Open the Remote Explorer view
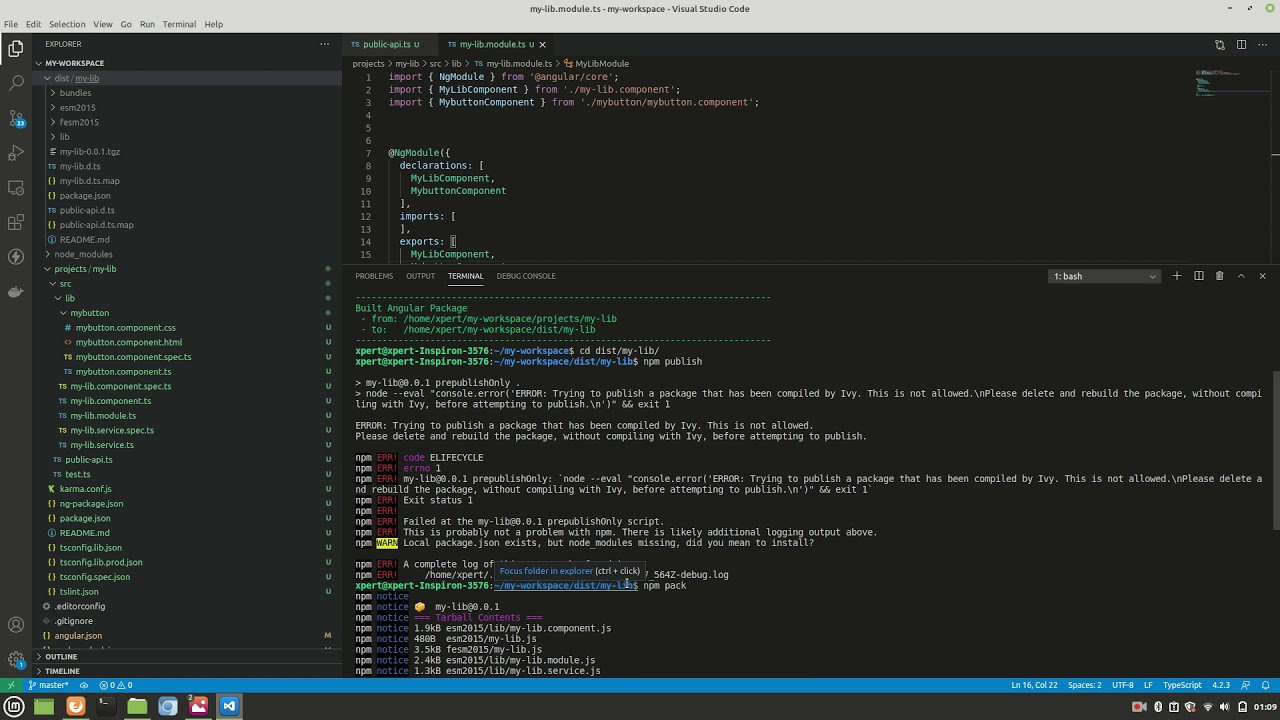This screenshot has height=720, width=1280. coord(16,188)
